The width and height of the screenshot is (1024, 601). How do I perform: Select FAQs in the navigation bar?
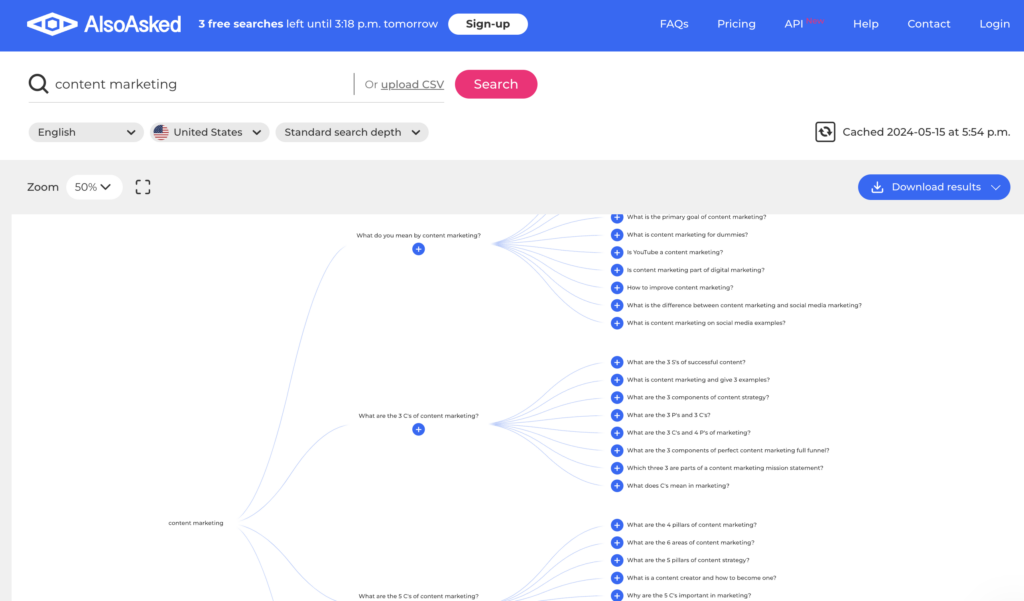pyautogui.click(x=674, y=23)
